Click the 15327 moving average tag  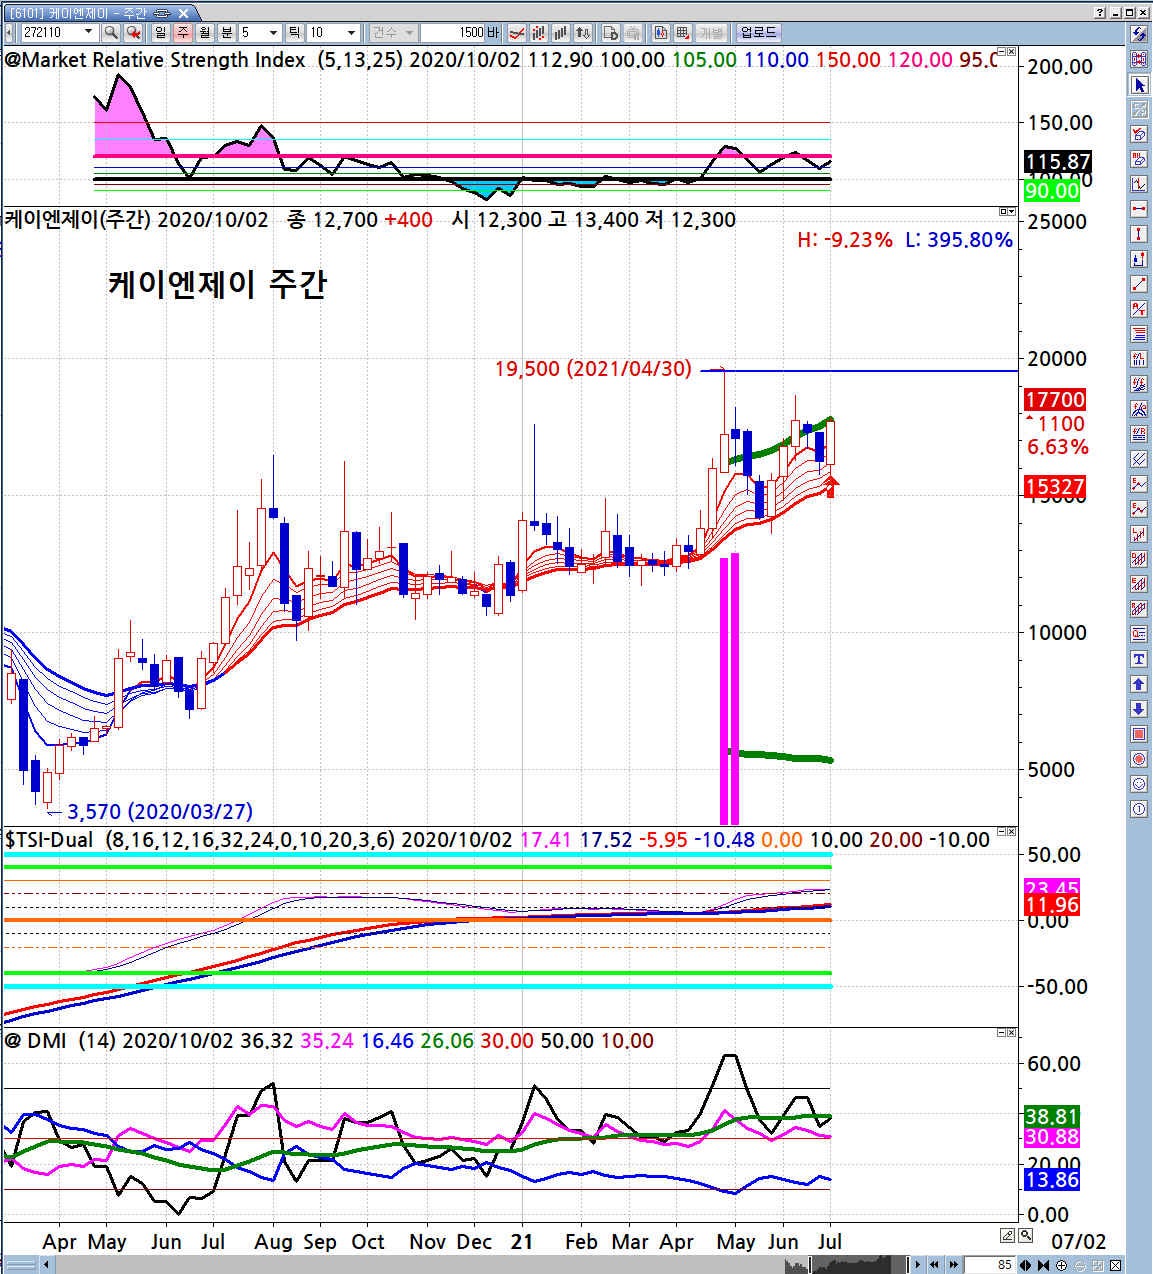[x=1055, y=487]
